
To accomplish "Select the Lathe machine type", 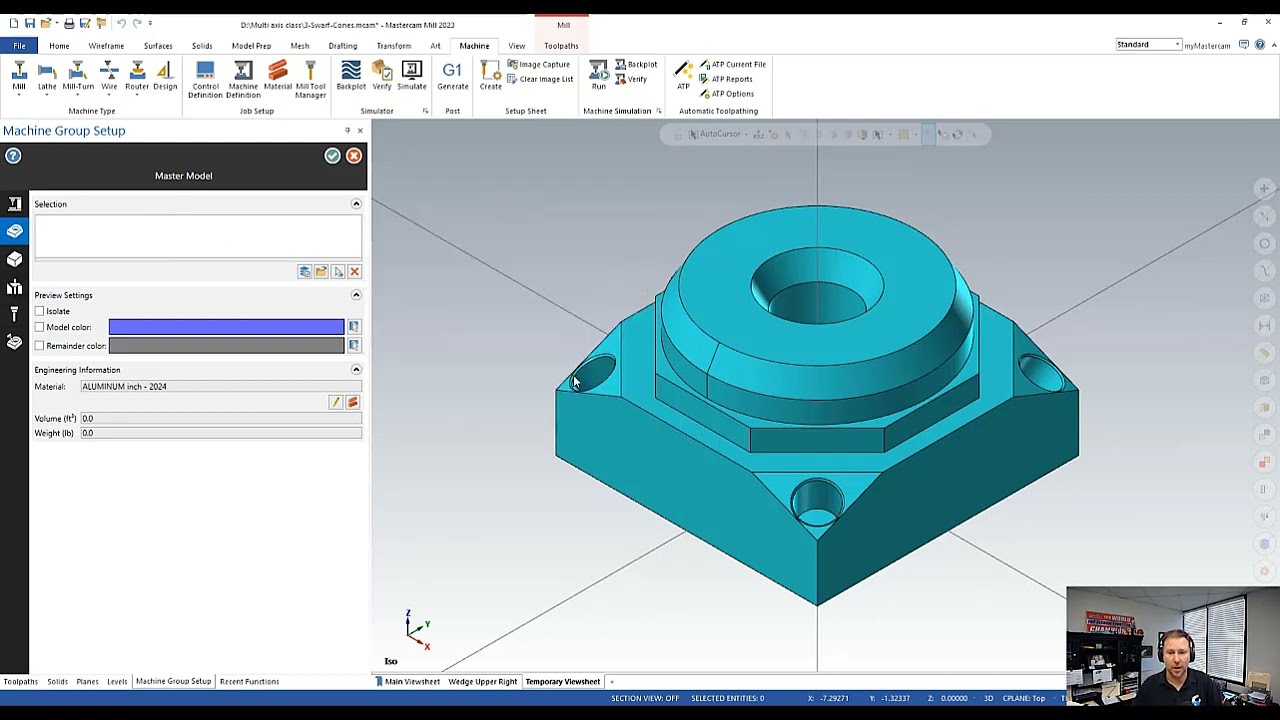I will (47, 76).
